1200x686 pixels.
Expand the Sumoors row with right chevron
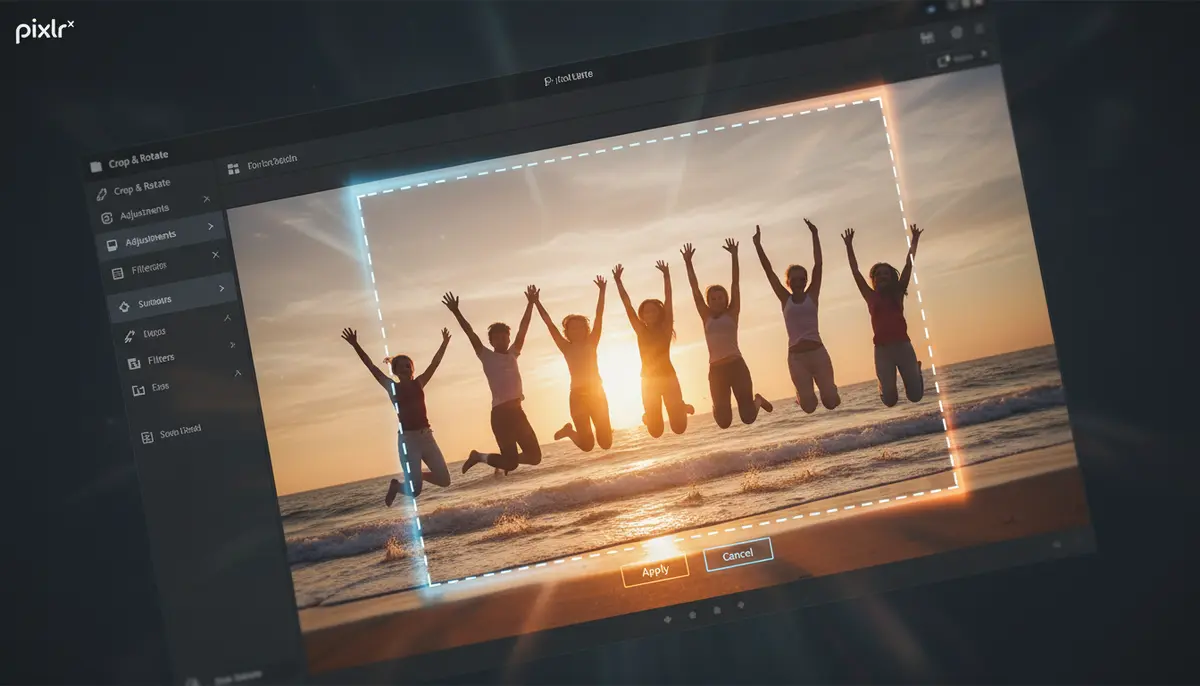(221, 289)
